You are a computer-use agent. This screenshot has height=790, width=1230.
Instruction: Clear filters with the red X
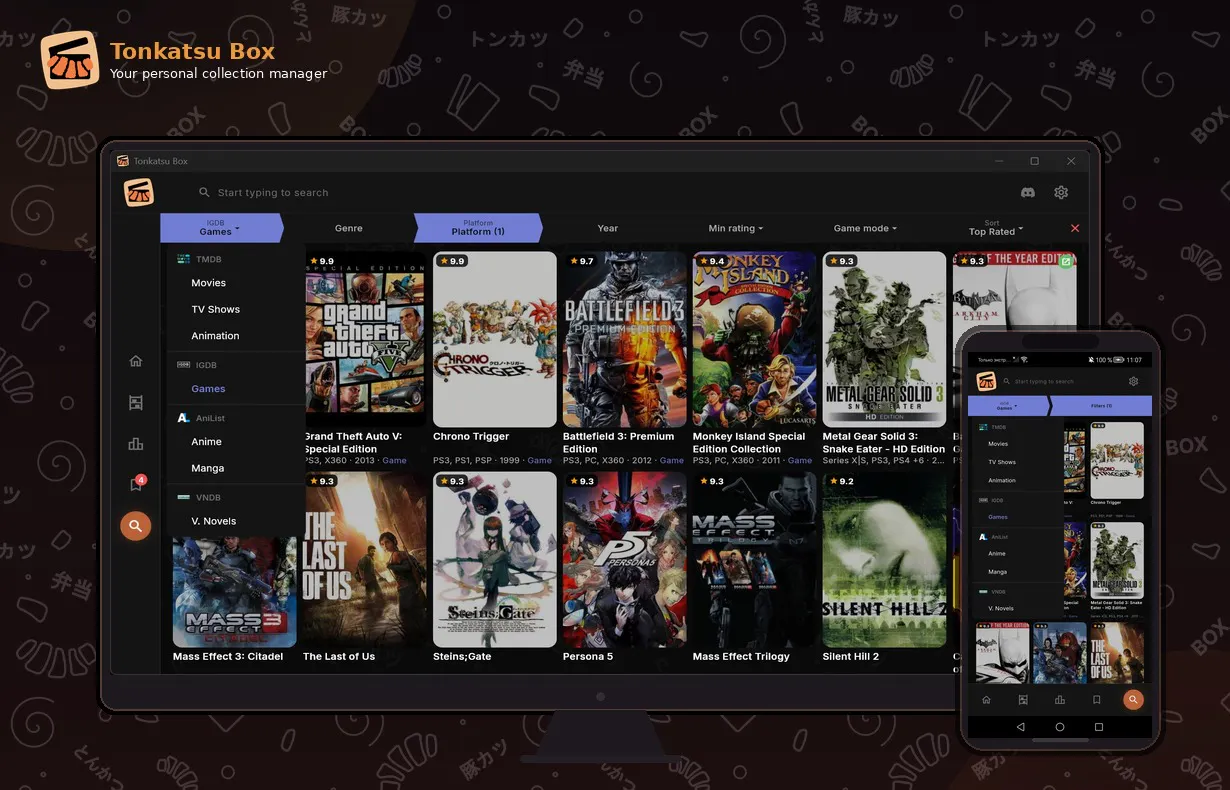point(1075,228)
